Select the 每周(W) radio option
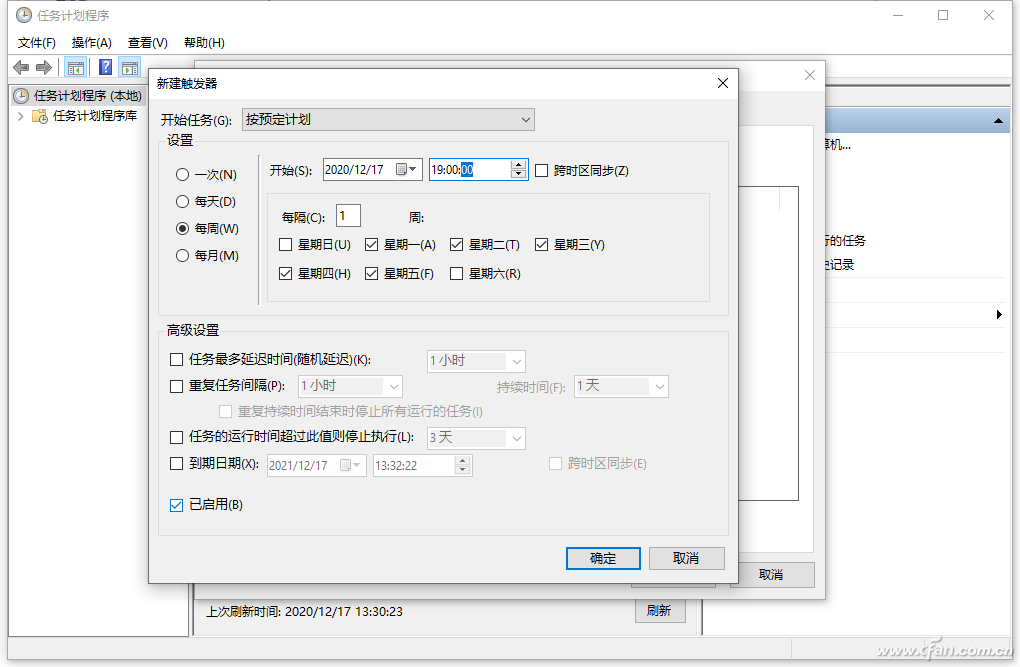Screen dimensions: 1020x667 pyautogui.click(x=208, y=228)
